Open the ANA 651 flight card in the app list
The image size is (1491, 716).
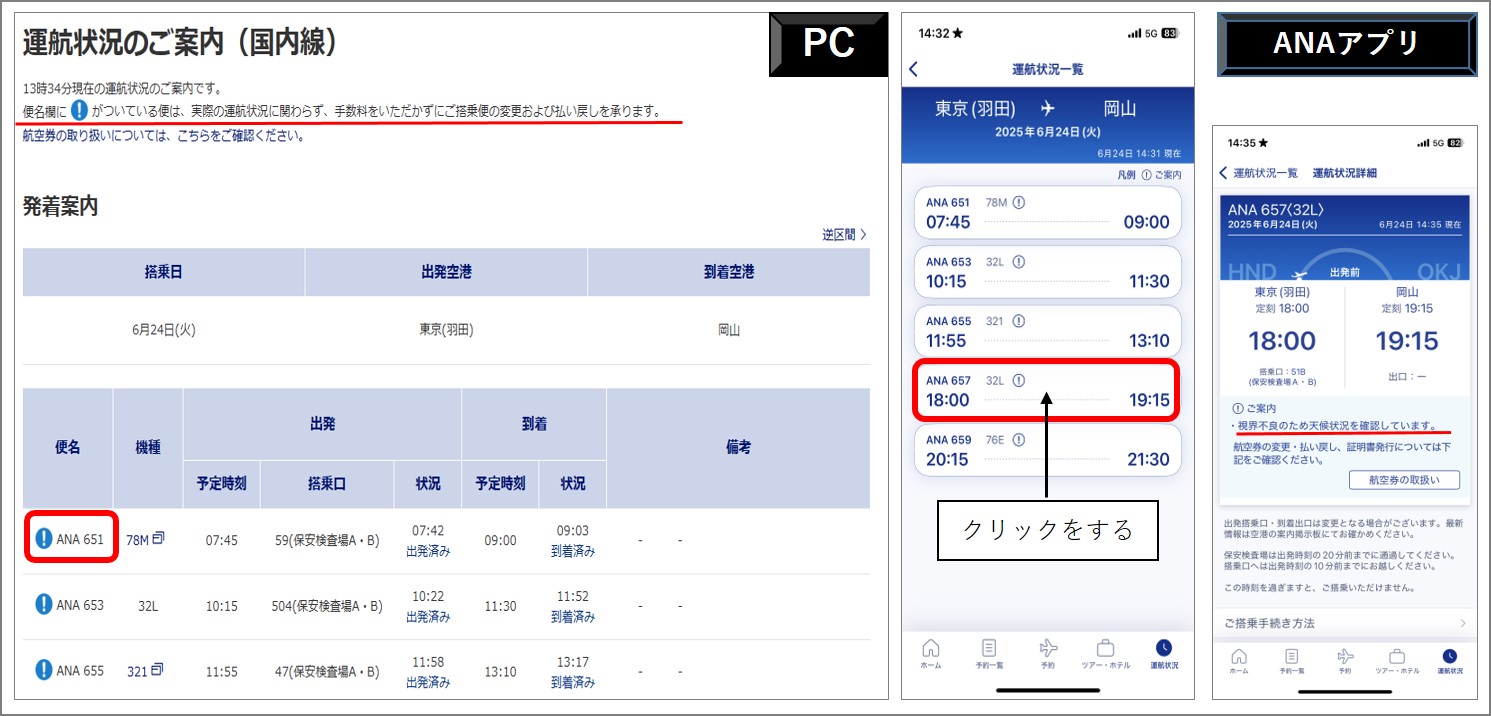(1047, 213)
